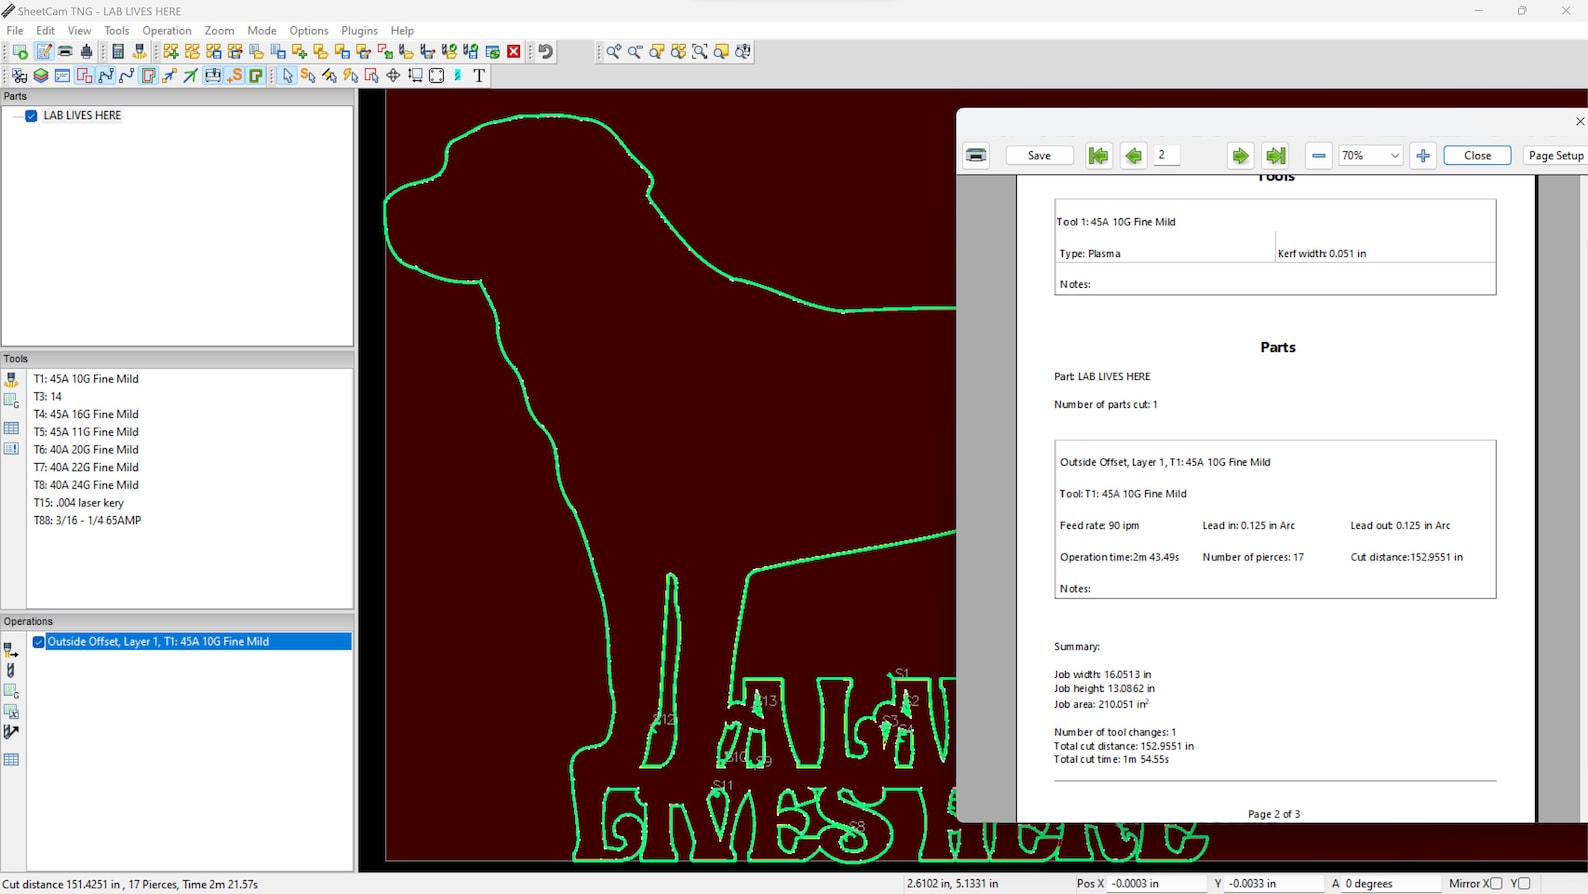This screenshot has height=894, width=1588.
Task: Disable the Outside Offset operation checkbox
Action: [x=39, y=642]
